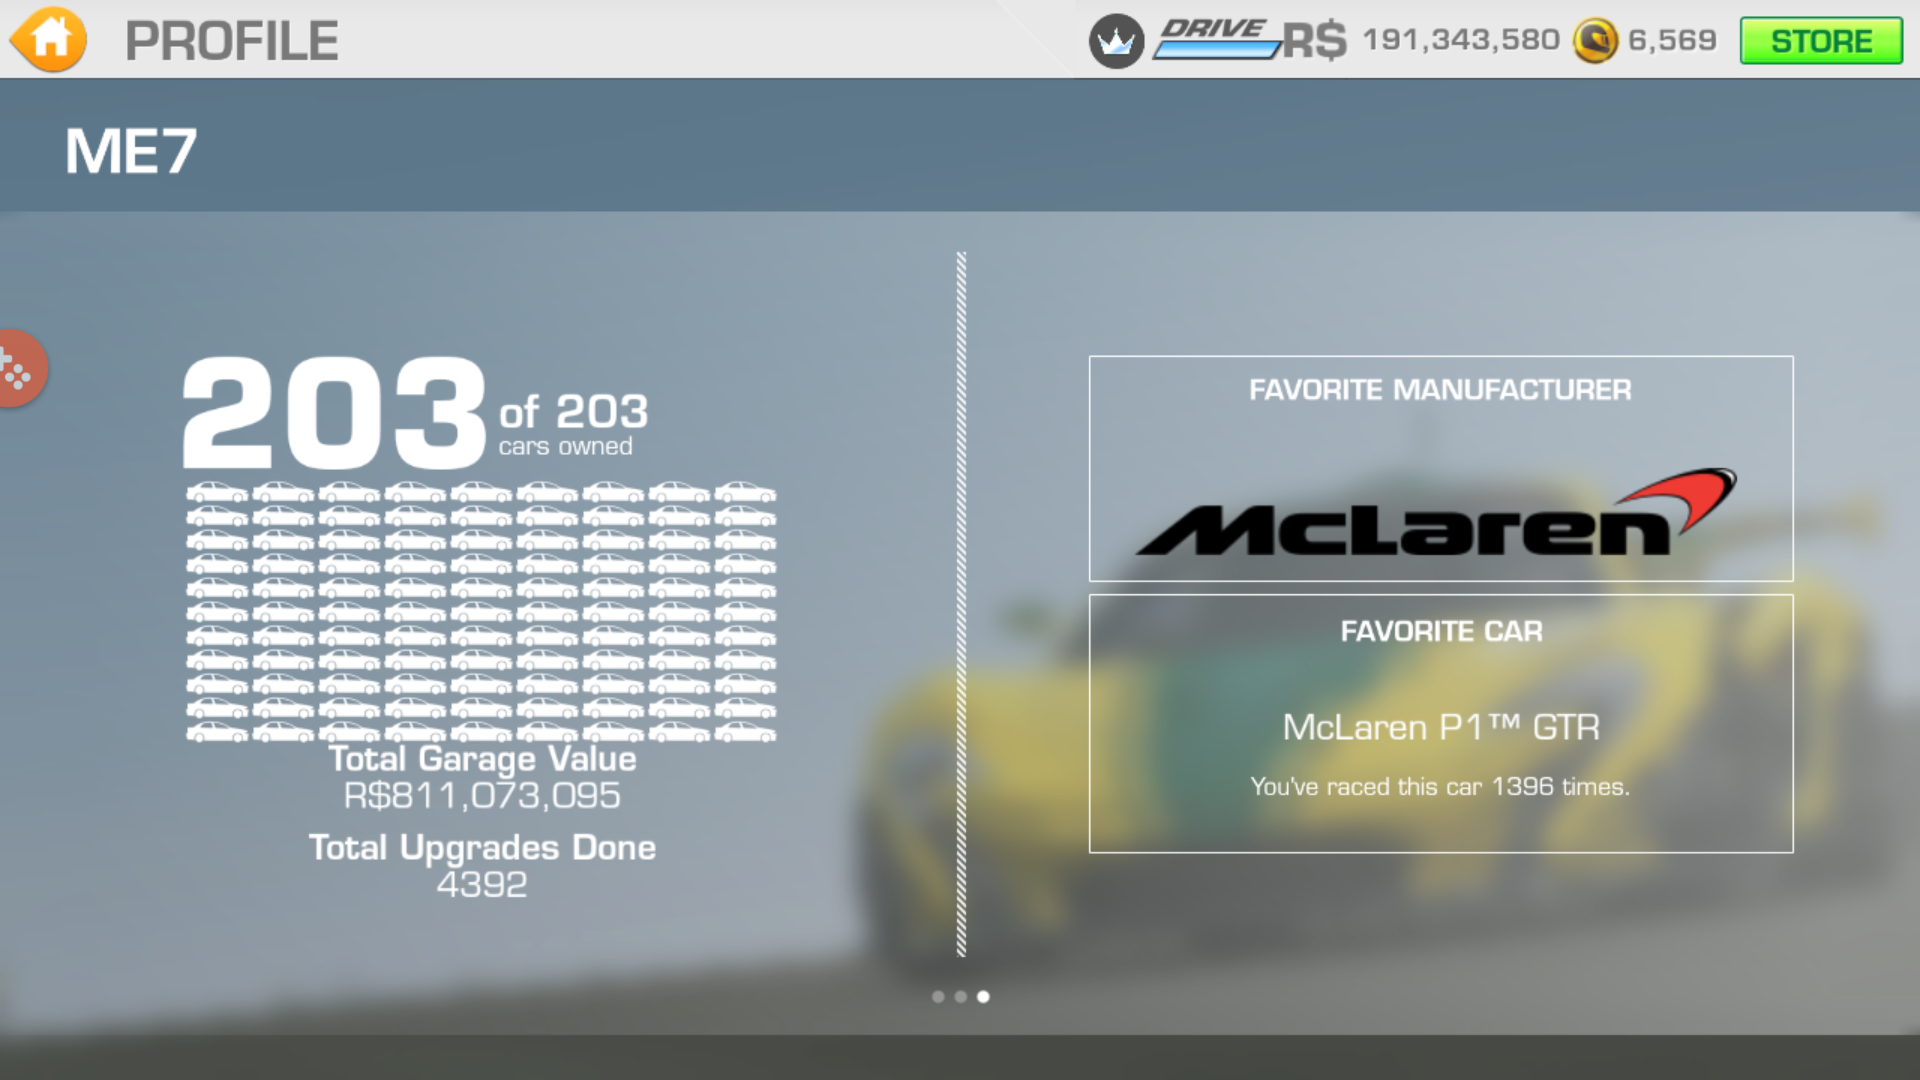Viewport: 1920px width, 1080px height.
Task: Tap the FAVORITE CAR heading
Action: 1442,632
